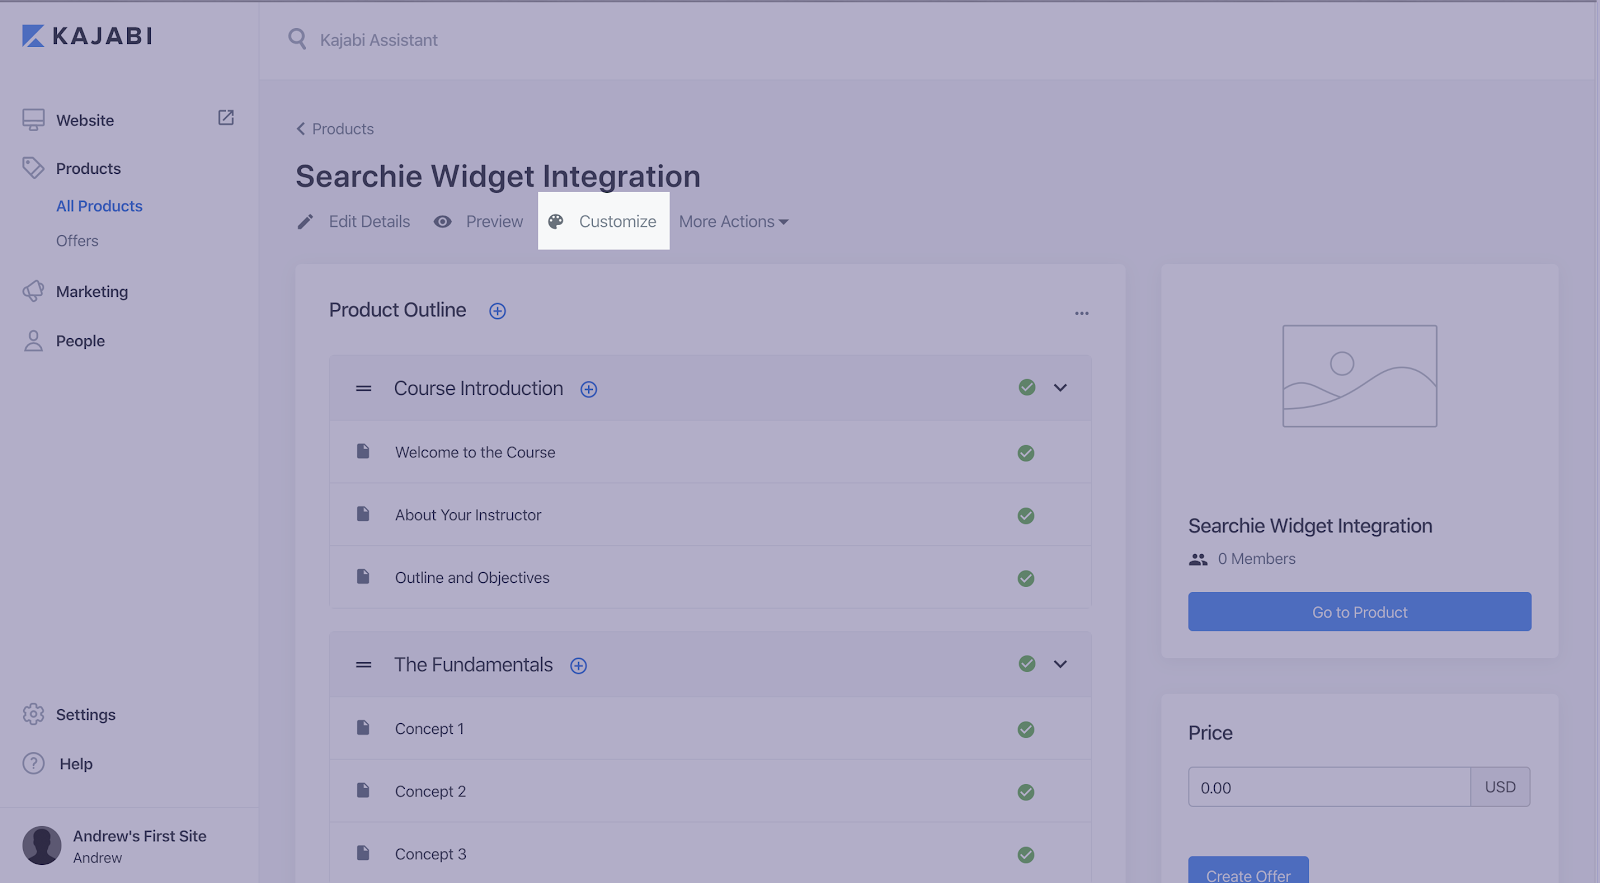Click the Preview link
The height and width of the screenshot is (883, 1600).
tap(494, 222)
